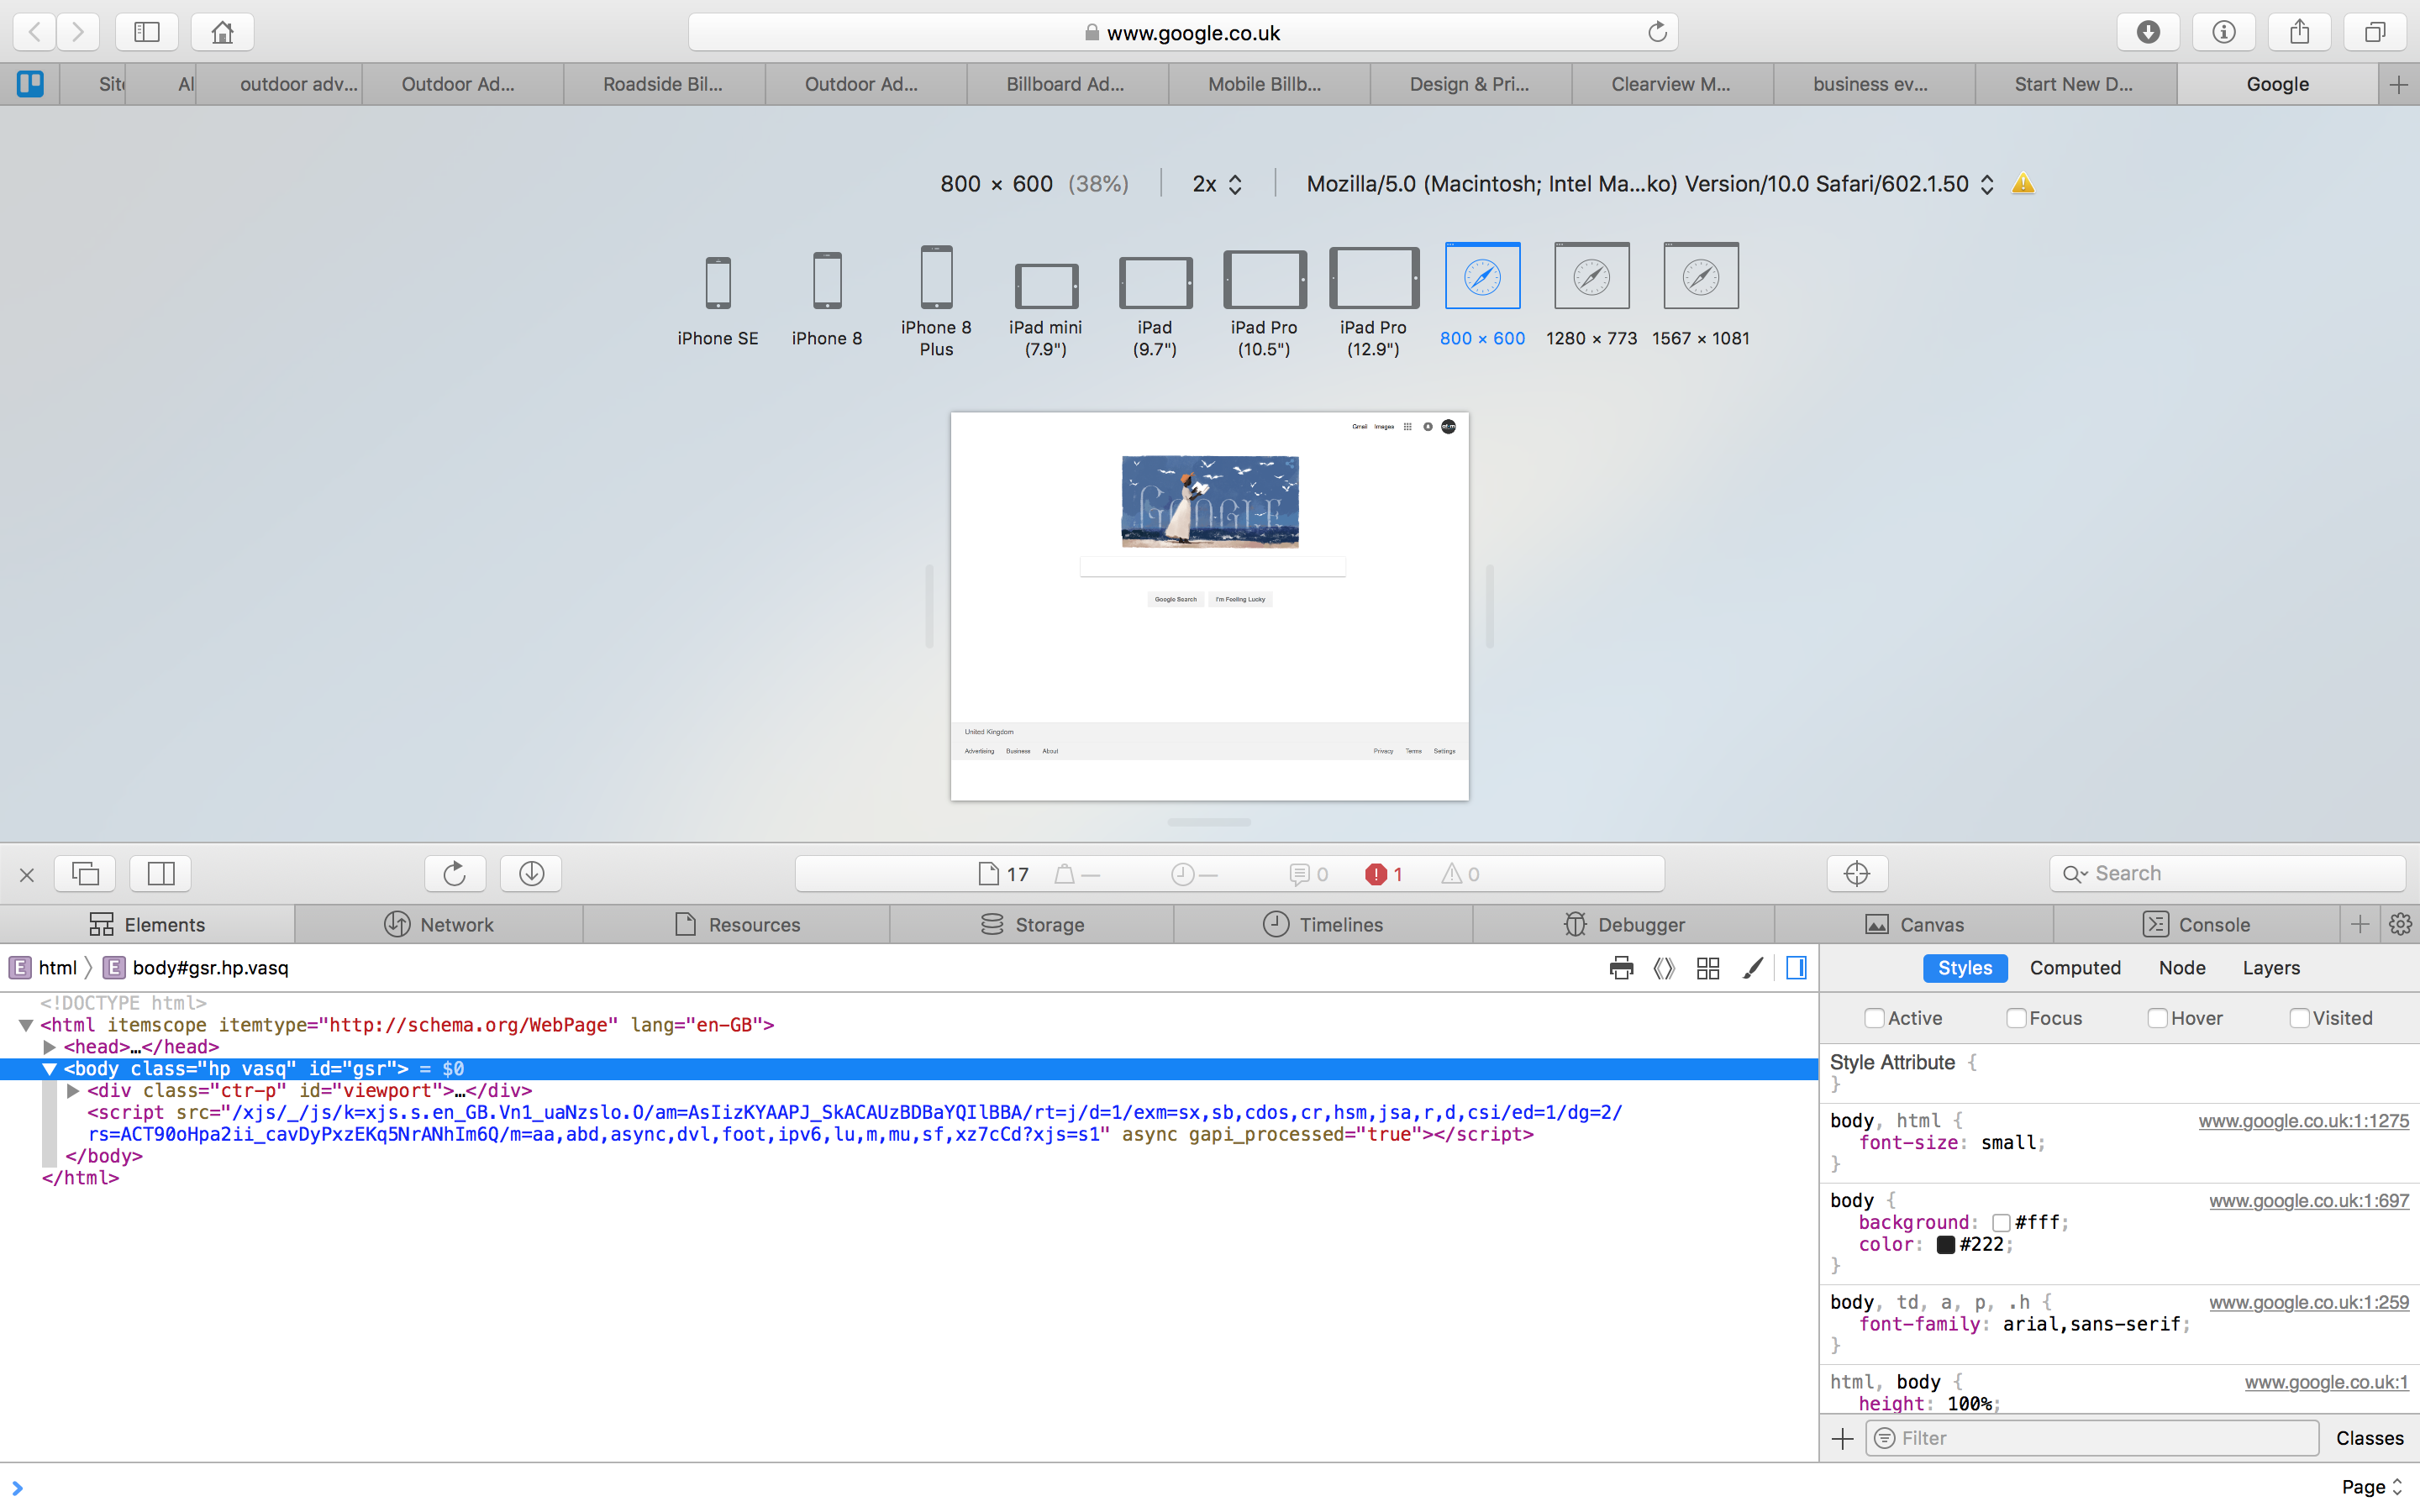The height and width of the screenshot is (1512, 2420).
Task: Click the Classes button
Action: click(x=2369, y=1437)
